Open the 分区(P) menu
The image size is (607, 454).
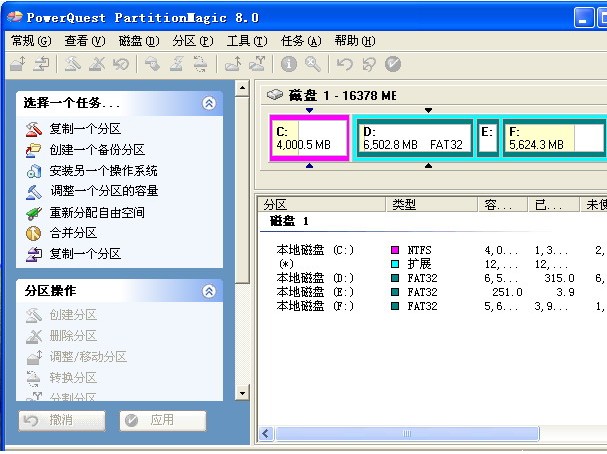tap(193, 41)
